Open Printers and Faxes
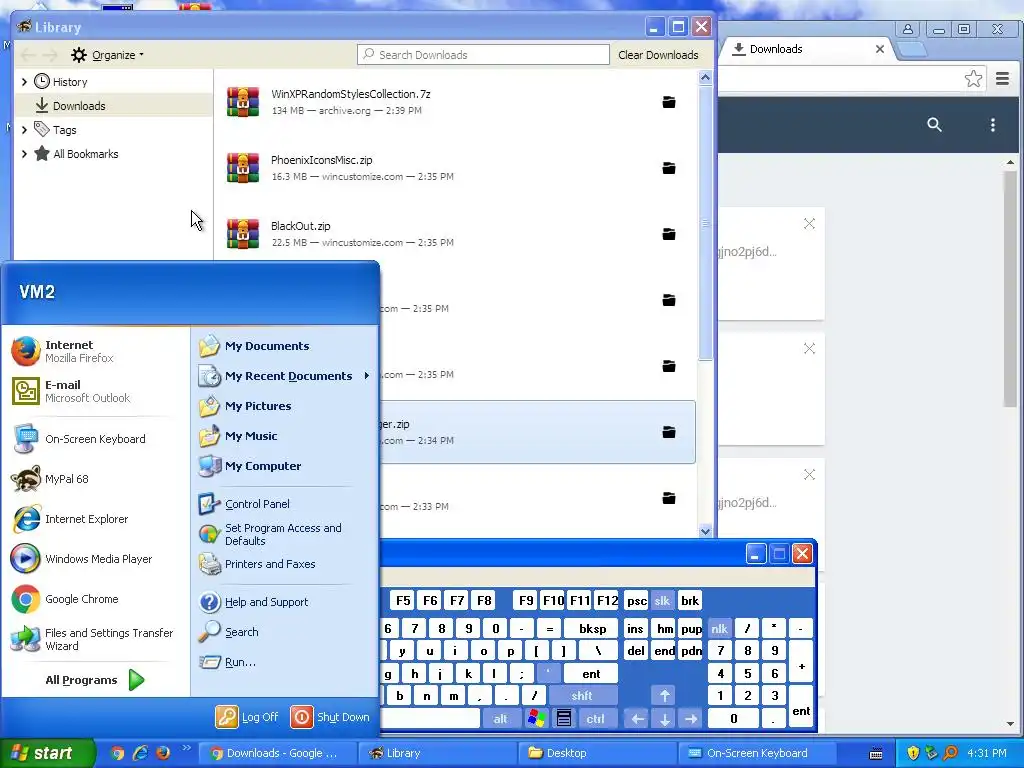Viewport: 1024px width, 768px height. 285,564
